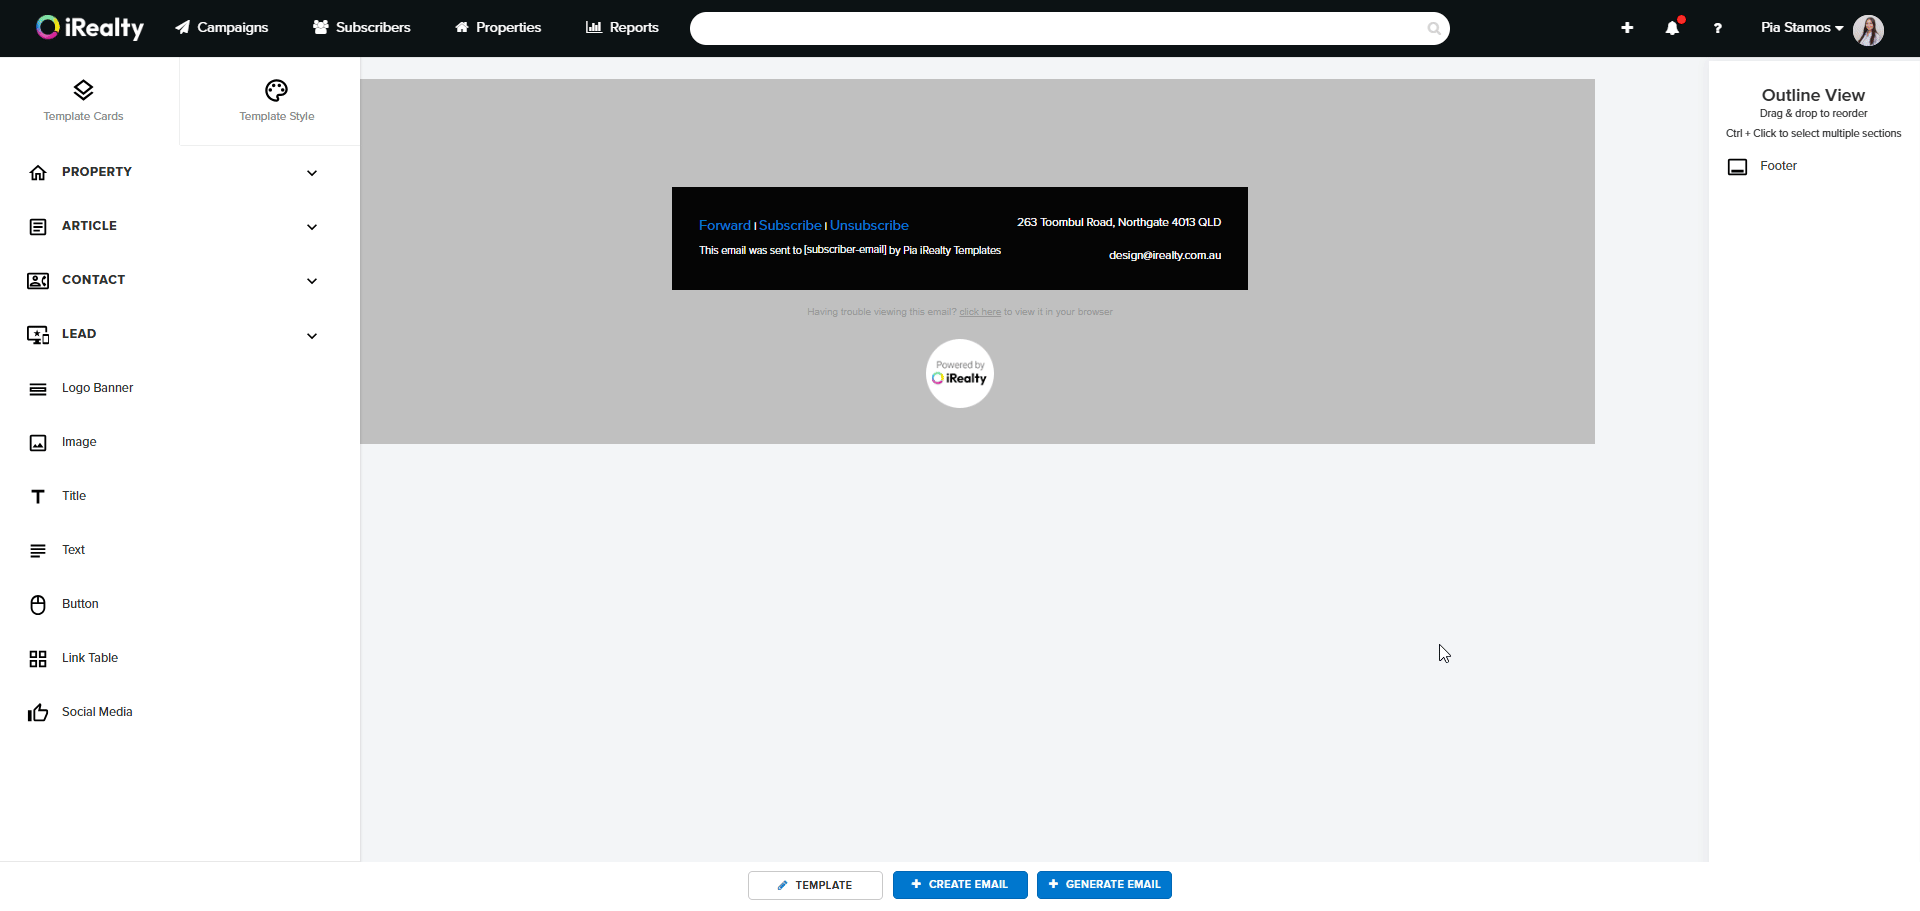This screenshot has width=1920, height=911.
Task: Open the Reports menu
Action: pyautogui.click(x=622, y=28)
